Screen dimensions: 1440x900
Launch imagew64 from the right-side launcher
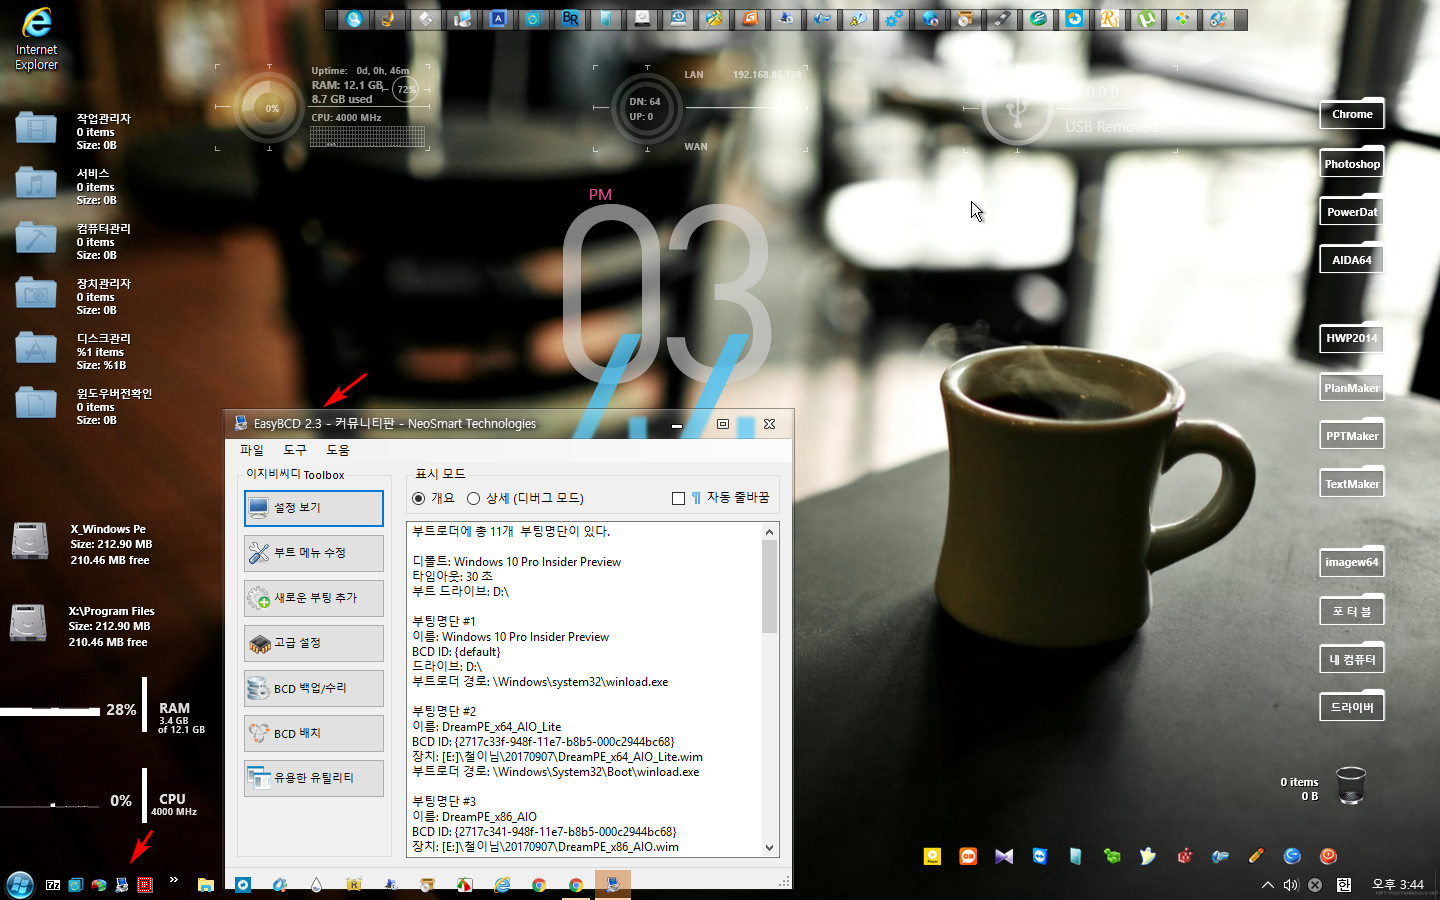pyautogui.click(x=1352, y=562)
